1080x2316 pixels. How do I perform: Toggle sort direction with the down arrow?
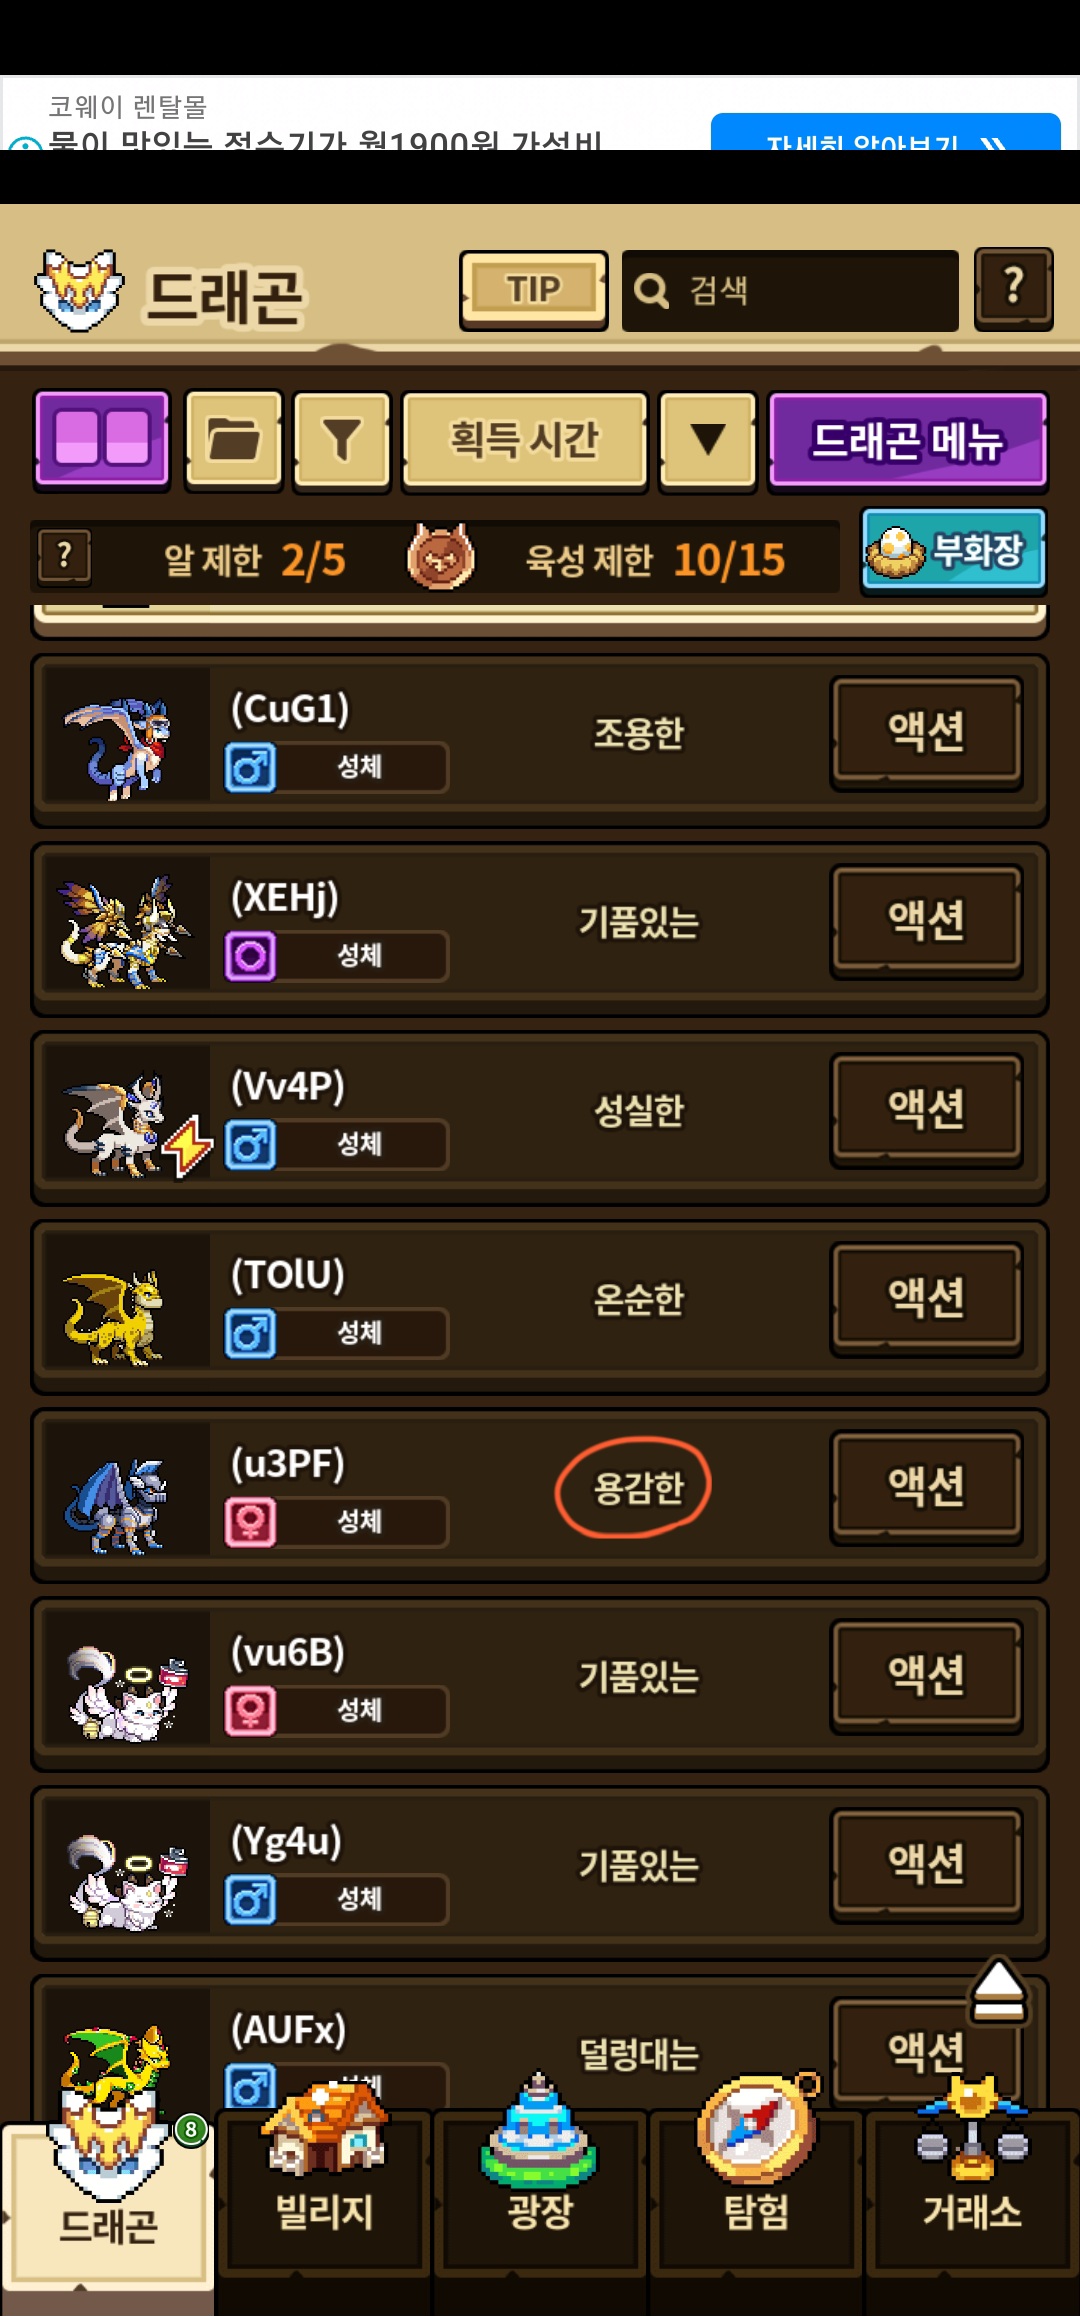[x=708, y=440]
